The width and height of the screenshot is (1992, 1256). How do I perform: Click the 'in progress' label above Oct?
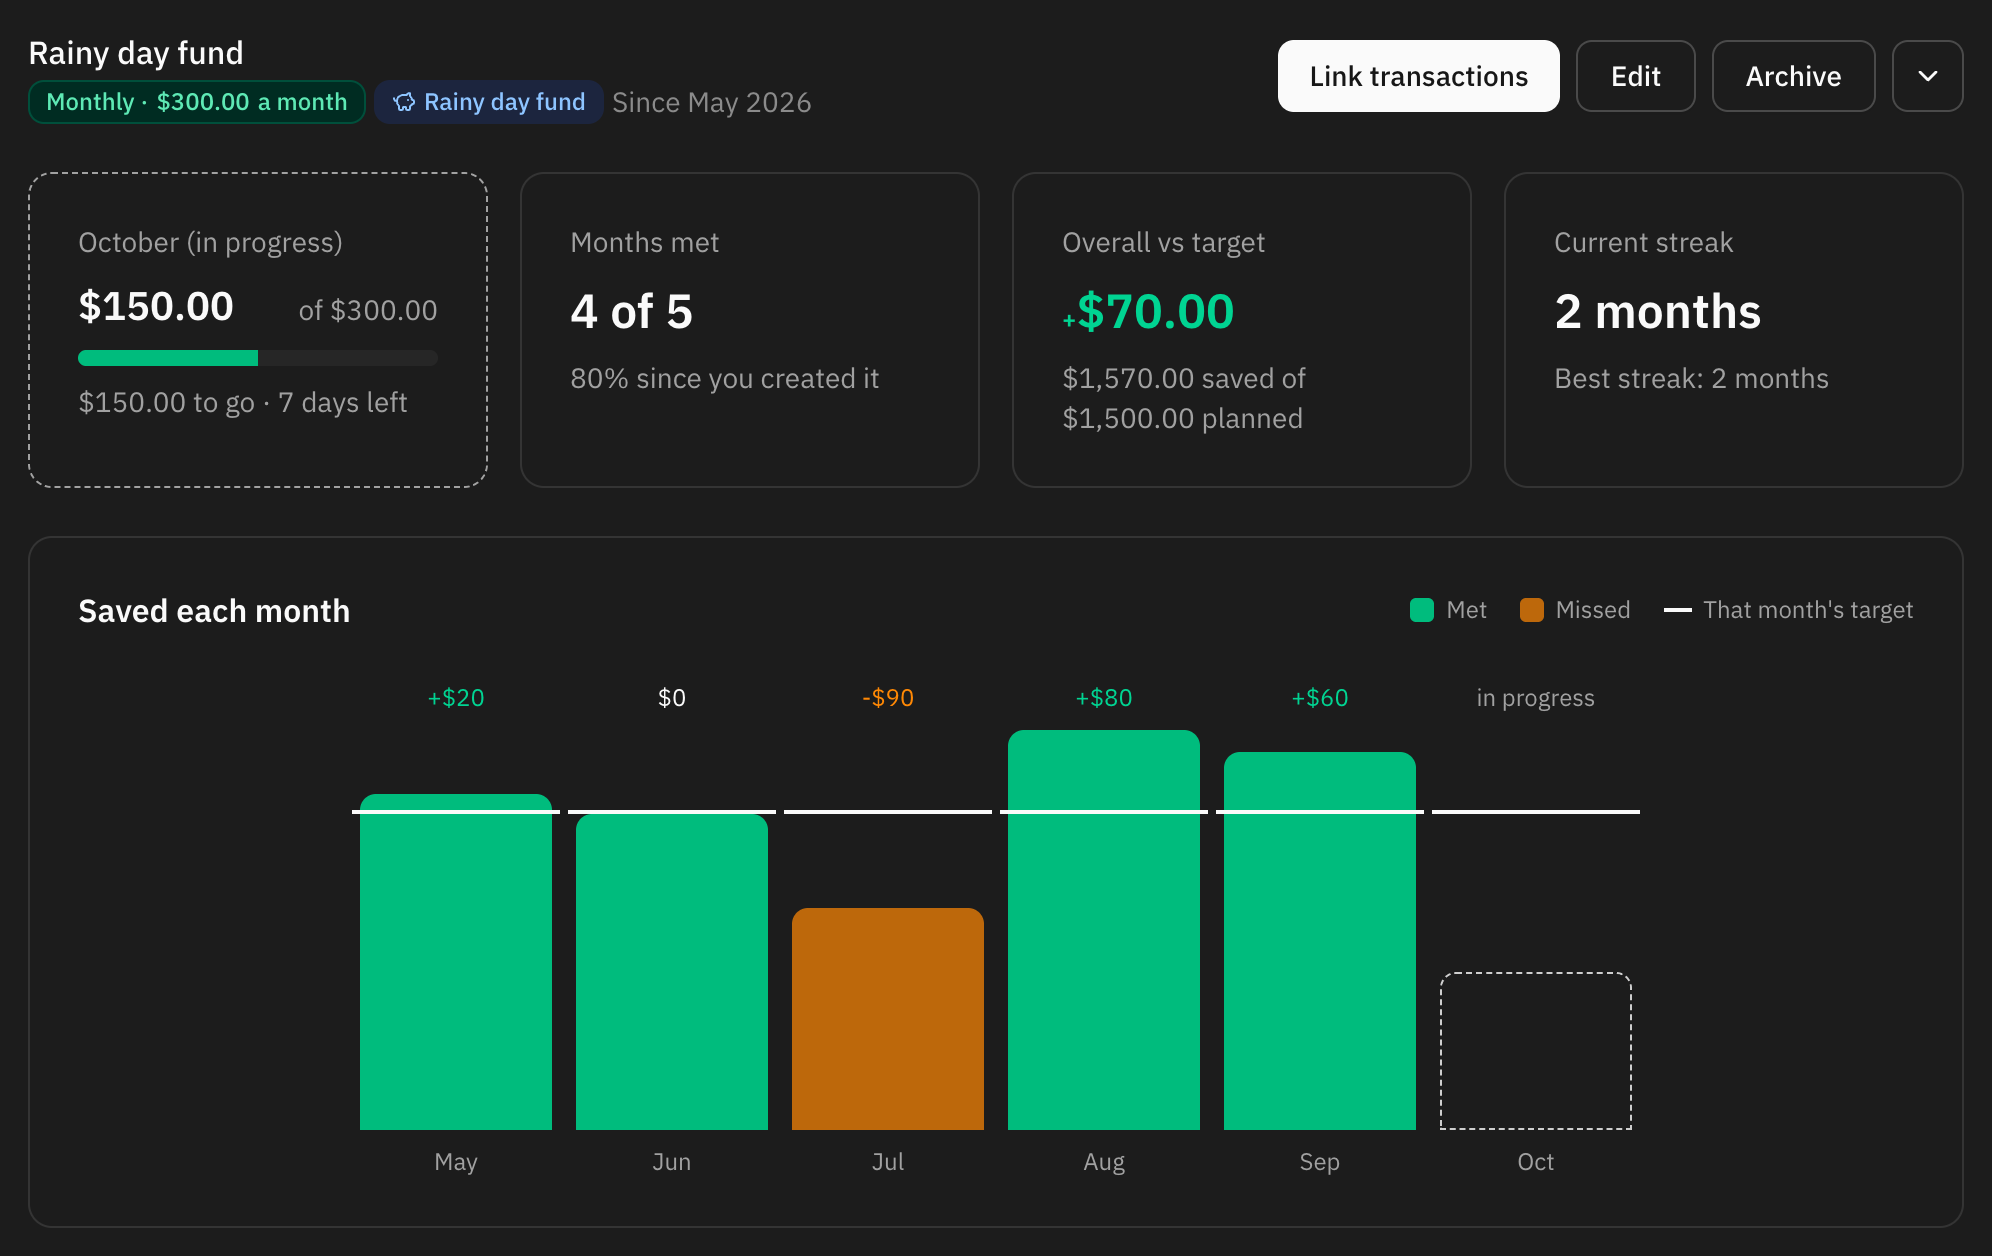click(1536, 698)
